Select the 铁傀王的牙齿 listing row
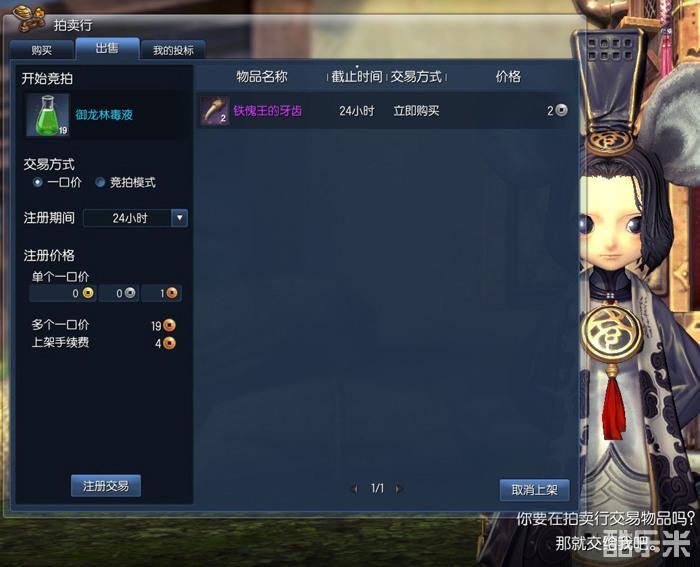 383,111
